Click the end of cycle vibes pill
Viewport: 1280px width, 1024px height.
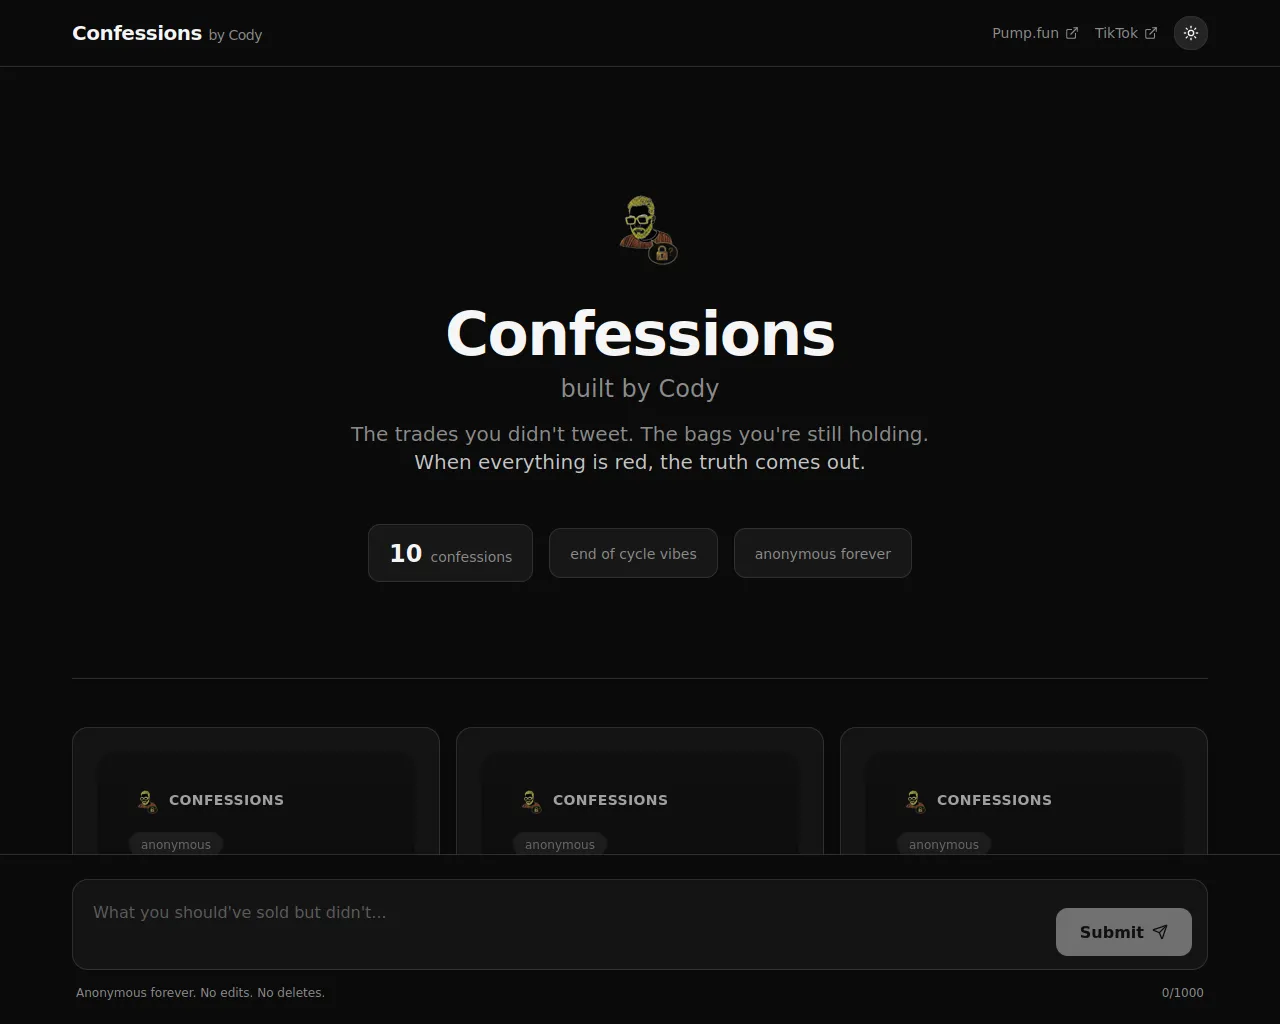(x=633, y=553)
